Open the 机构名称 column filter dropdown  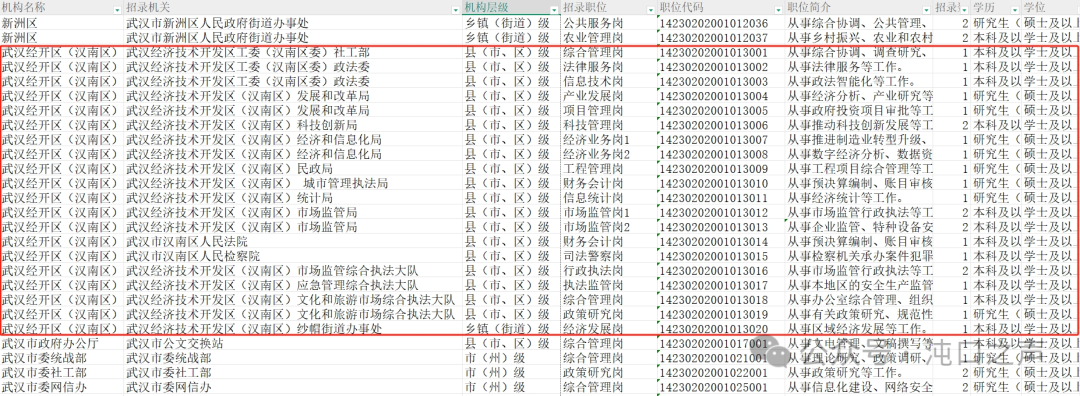click(116, 9)
